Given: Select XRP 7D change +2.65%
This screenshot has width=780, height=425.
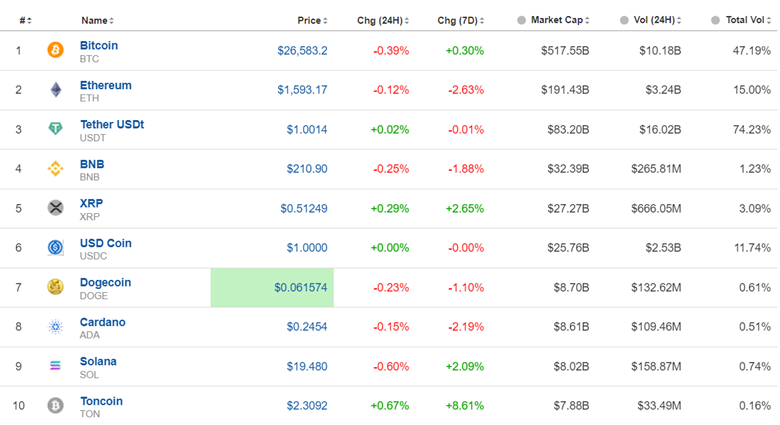Looking at the screenshot, I should (x=465, y=209).
